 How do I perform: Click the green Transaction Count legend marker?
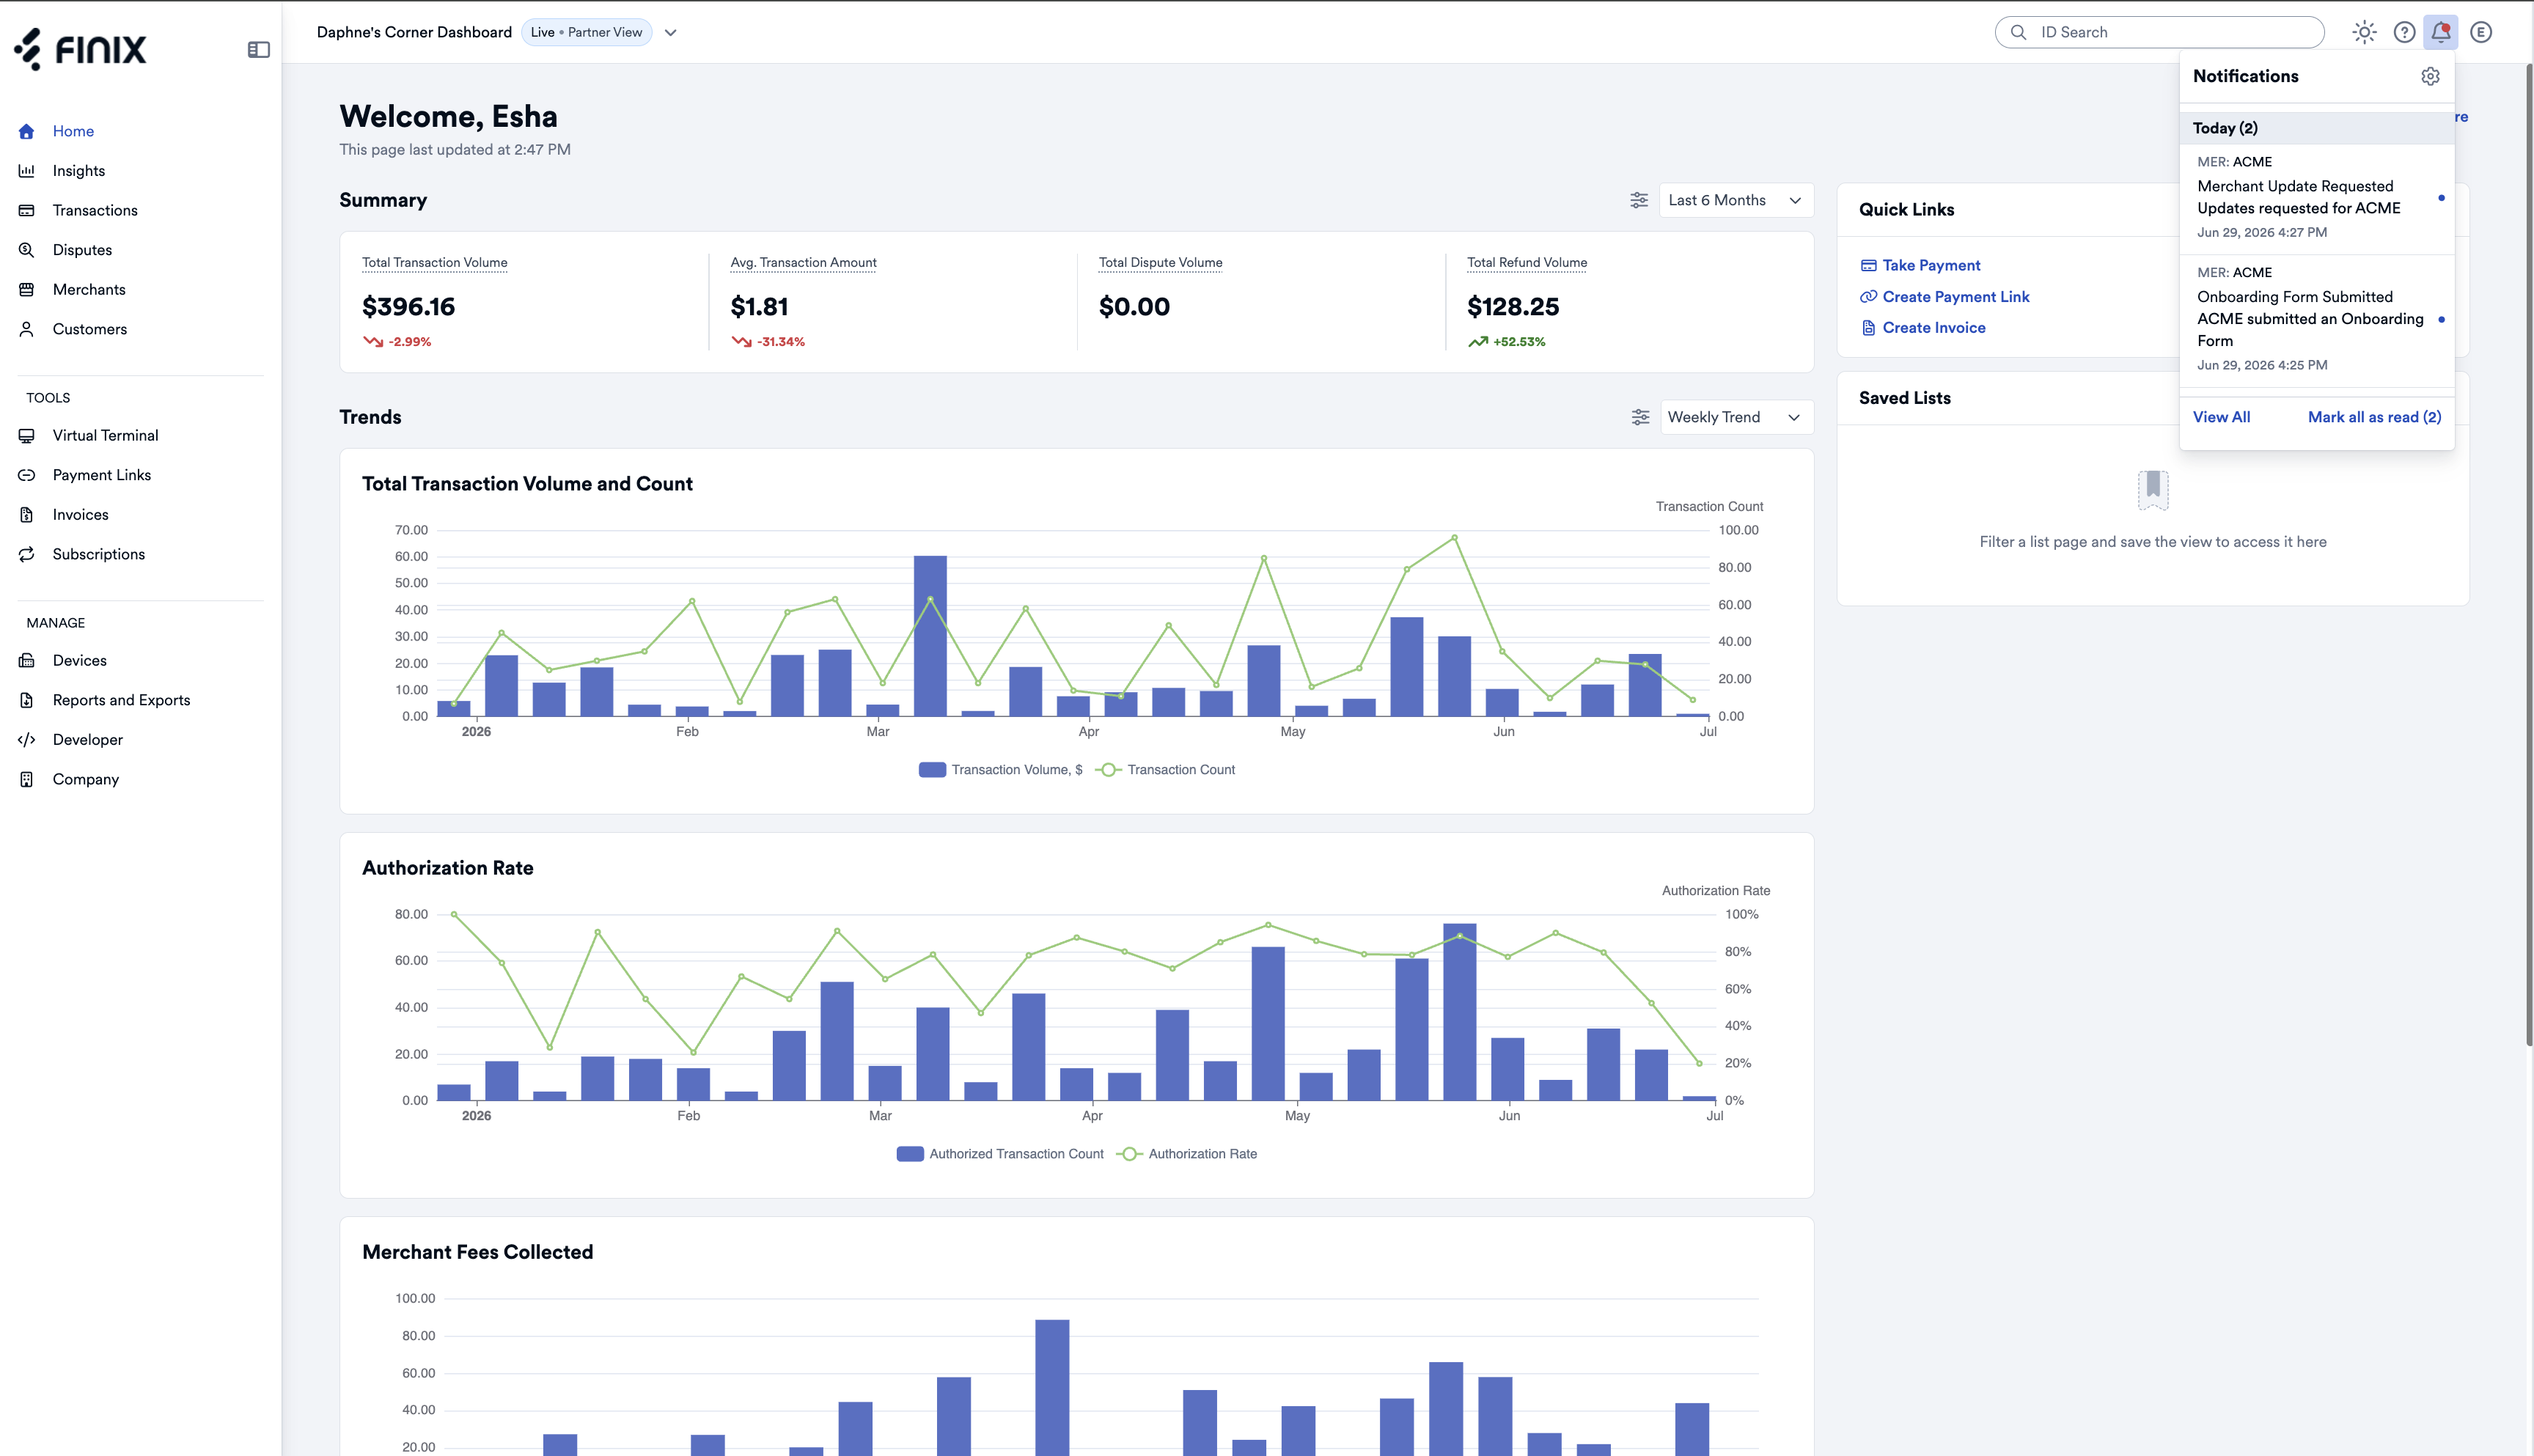1108,769
